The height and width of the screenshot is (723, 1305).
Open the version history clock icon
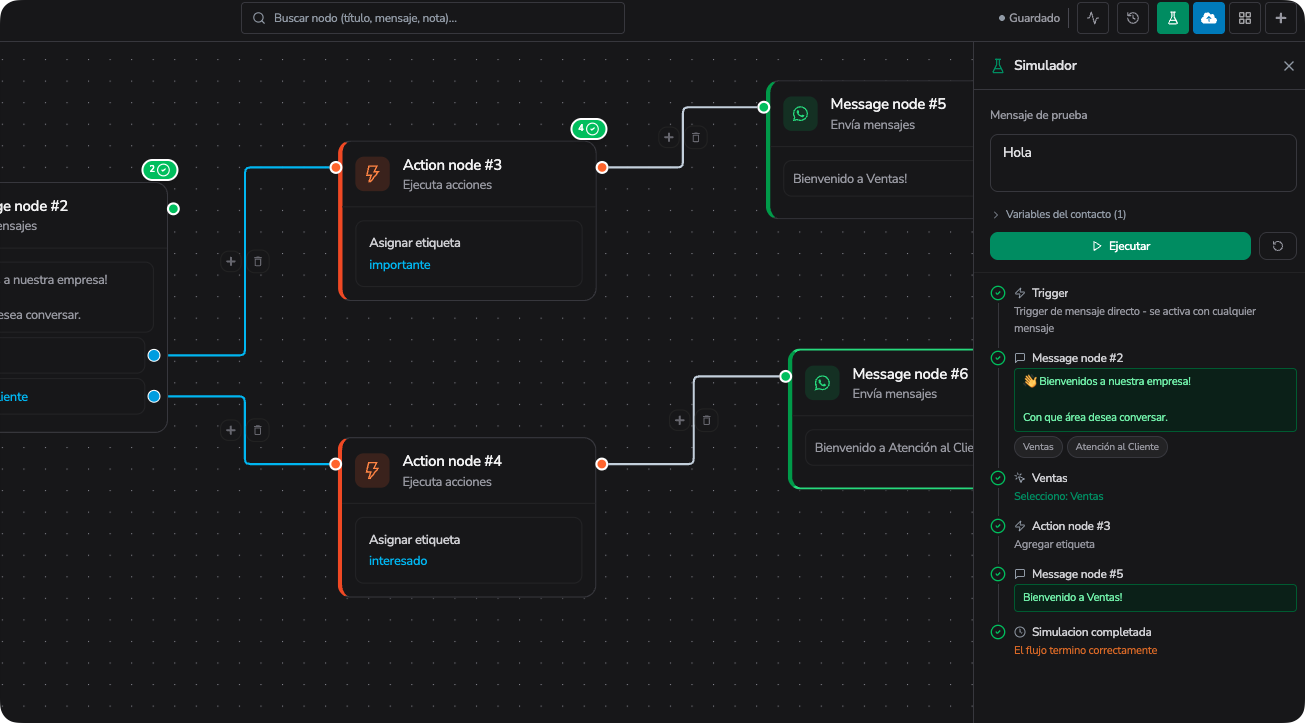(1133, 18)
